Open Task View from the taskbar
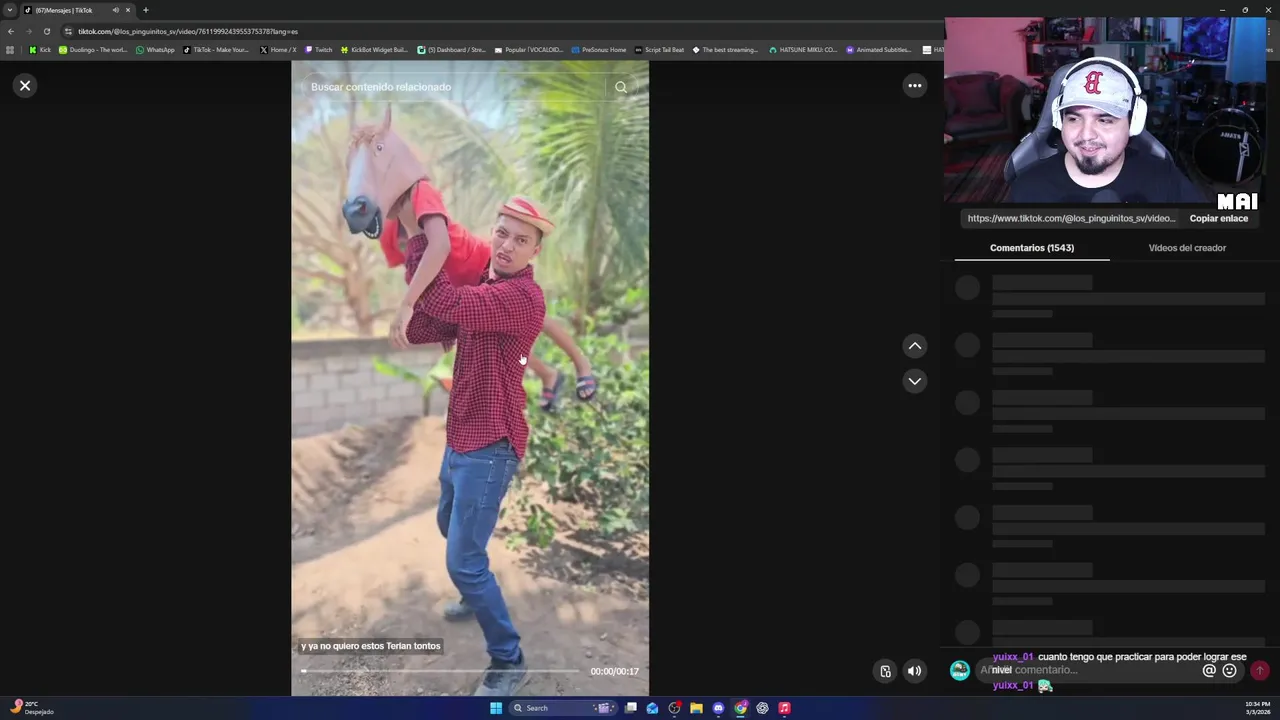Image resolution: width=1280 pixels, height=720 pixels. (x=631, y=708)
